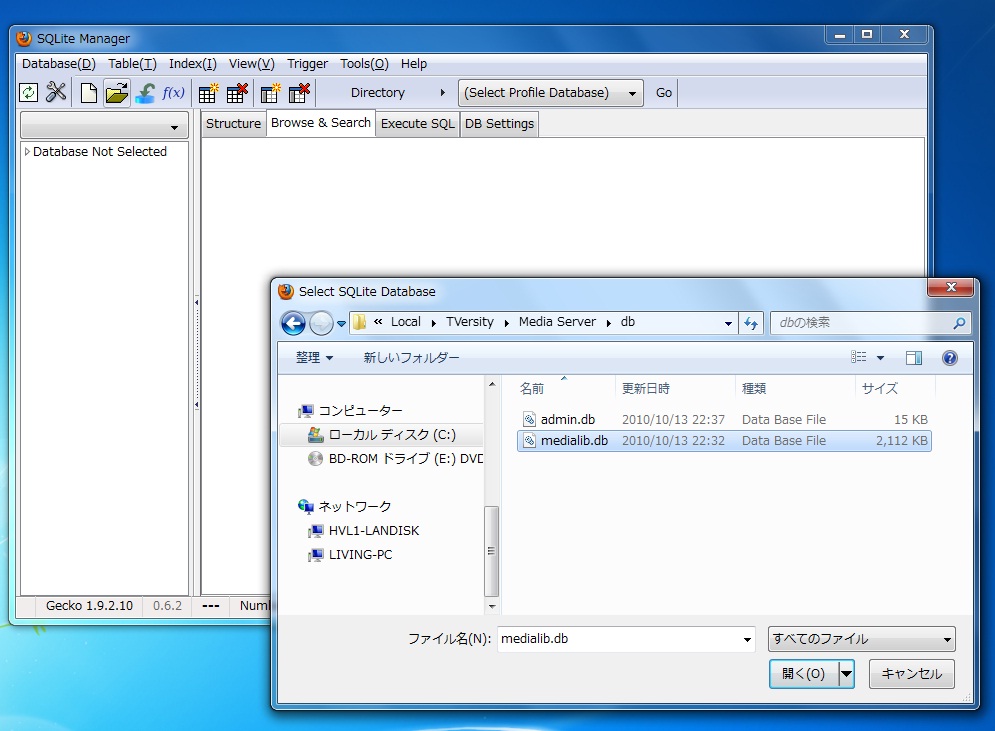This screenshot has width=995, height=731.
Task: Open the Select Profile Database dropdown
Action: pos(550,93)
